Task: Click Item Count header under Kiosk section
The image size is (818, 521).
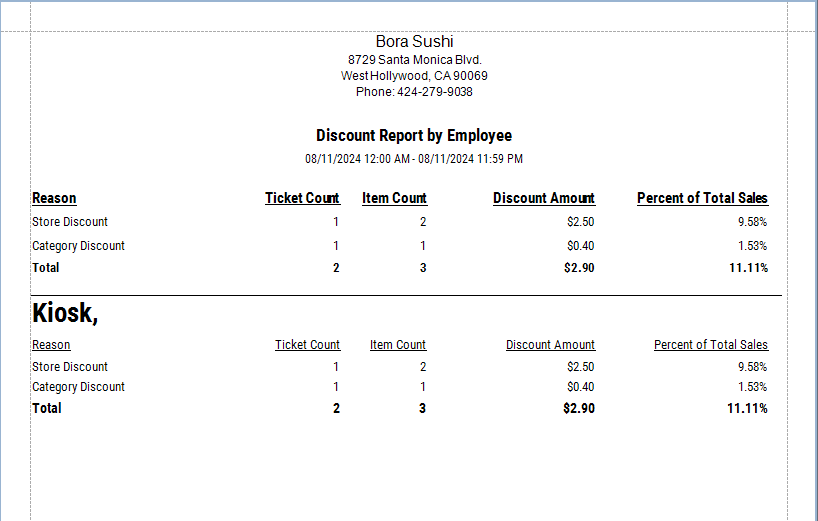Action: pos(397,345)
